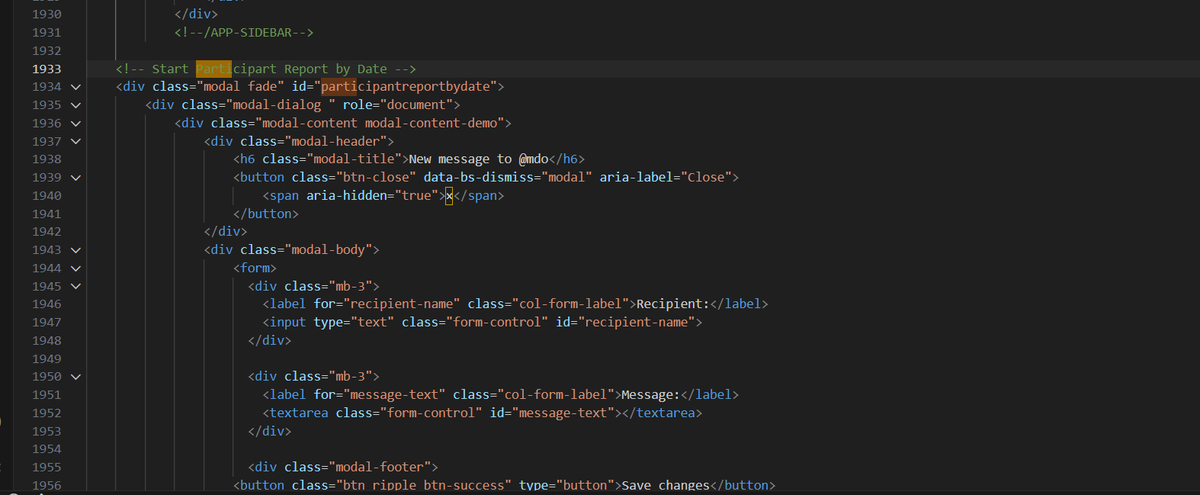
Task: Click the 'Save changes' button text in code
Action: [665, 485]
